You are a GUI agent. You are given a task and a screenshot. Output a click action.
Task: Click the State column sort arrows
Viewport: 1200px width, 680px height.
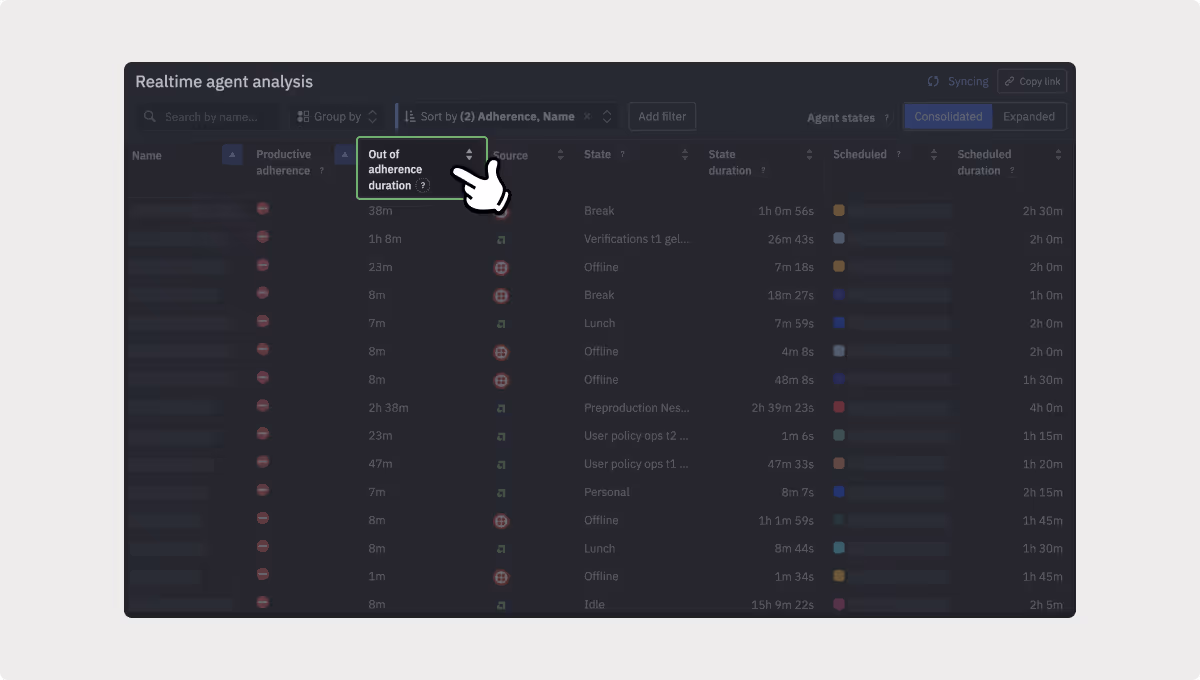685,155
